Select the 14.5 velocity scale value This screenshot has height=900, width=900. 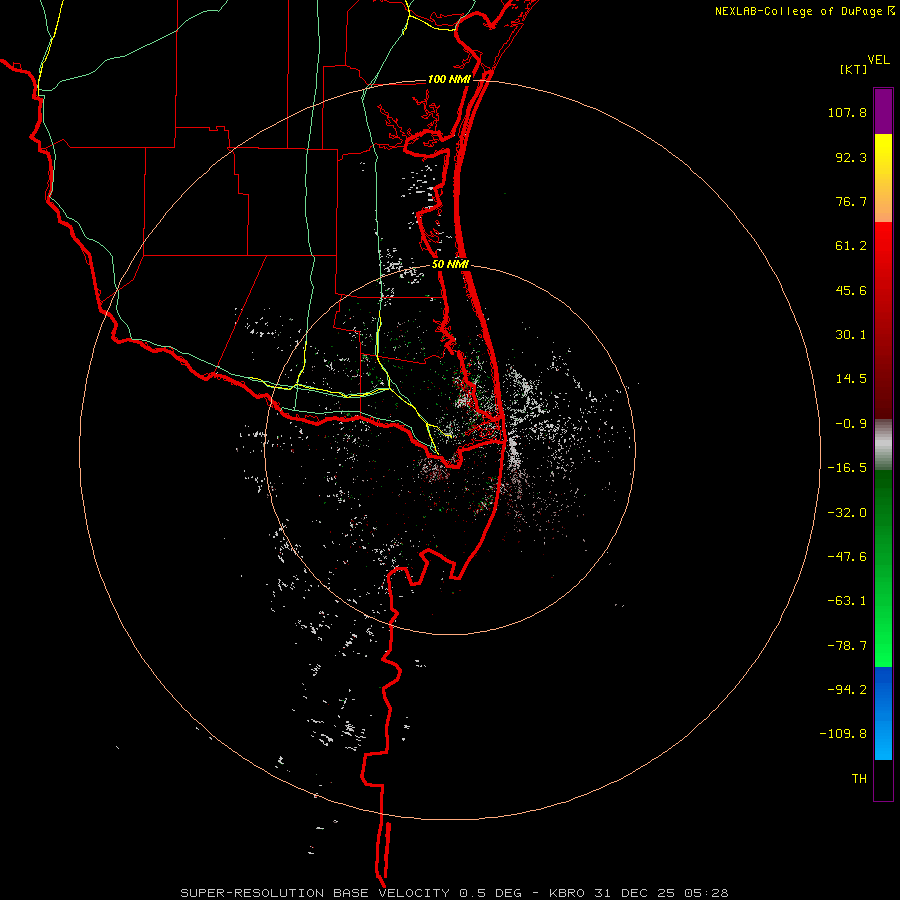click(x=851, y=379)
